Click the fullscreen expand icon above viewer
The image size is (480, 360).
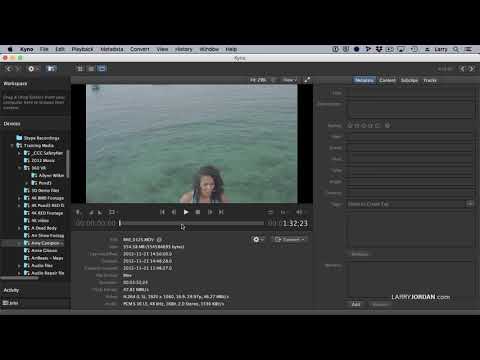(307, 80)
